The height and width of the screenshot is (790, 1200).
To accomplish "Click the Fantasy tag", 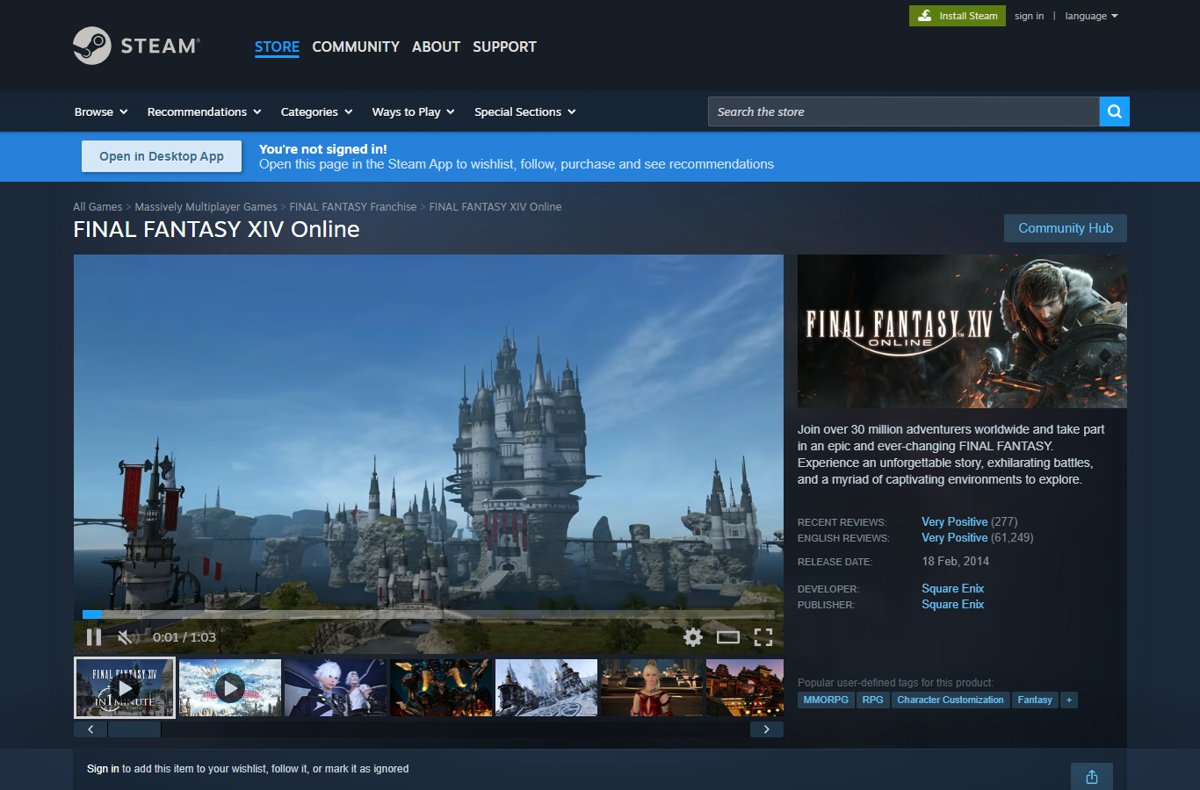I will (1035, 700).
